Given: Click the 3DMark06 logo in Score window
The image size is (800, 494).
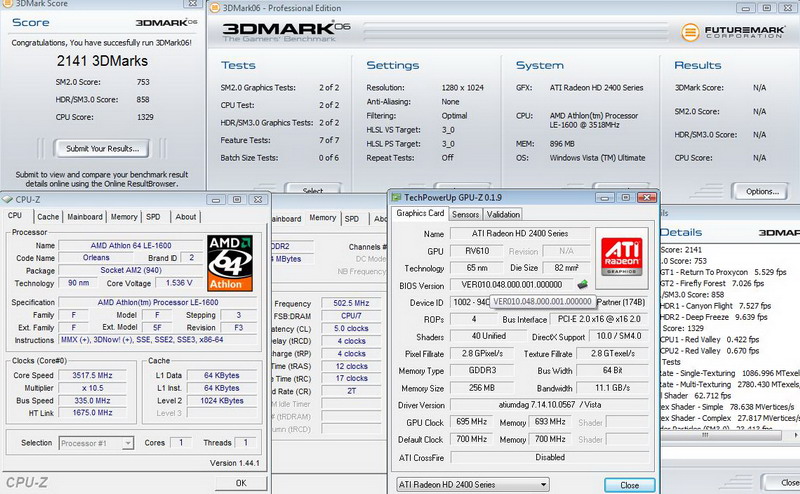Looking at the screenshot, I should (166, 22).
